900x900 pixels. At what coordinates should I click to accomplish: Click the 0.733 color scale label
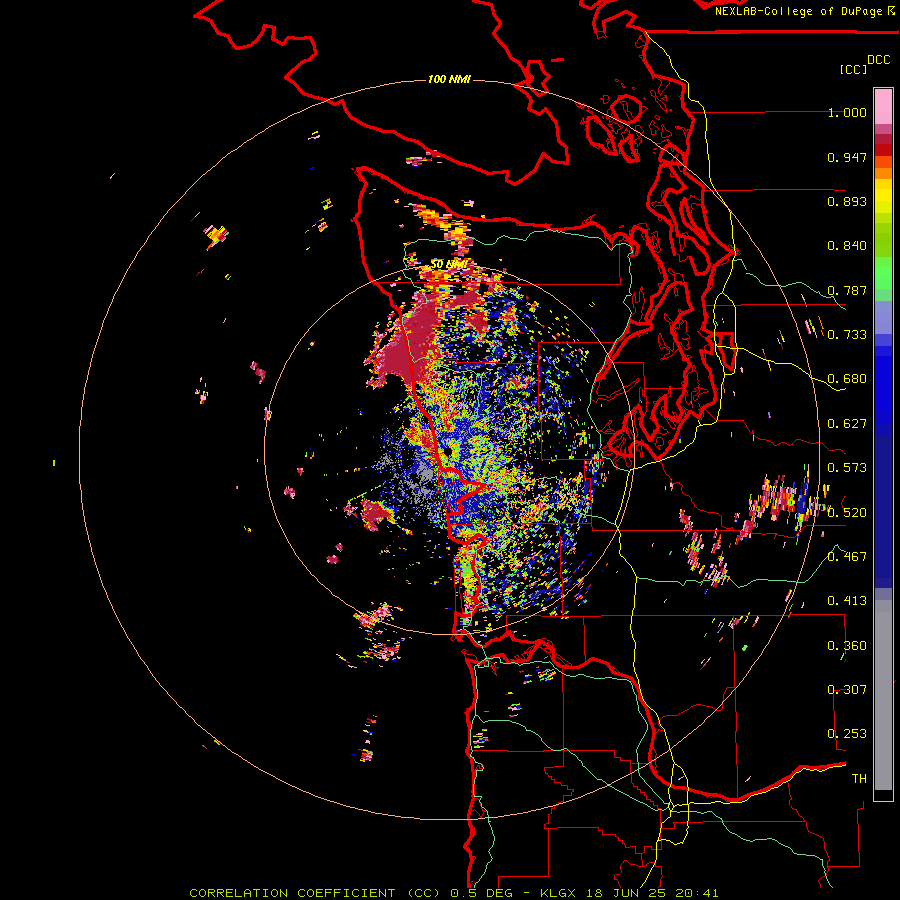847,335
